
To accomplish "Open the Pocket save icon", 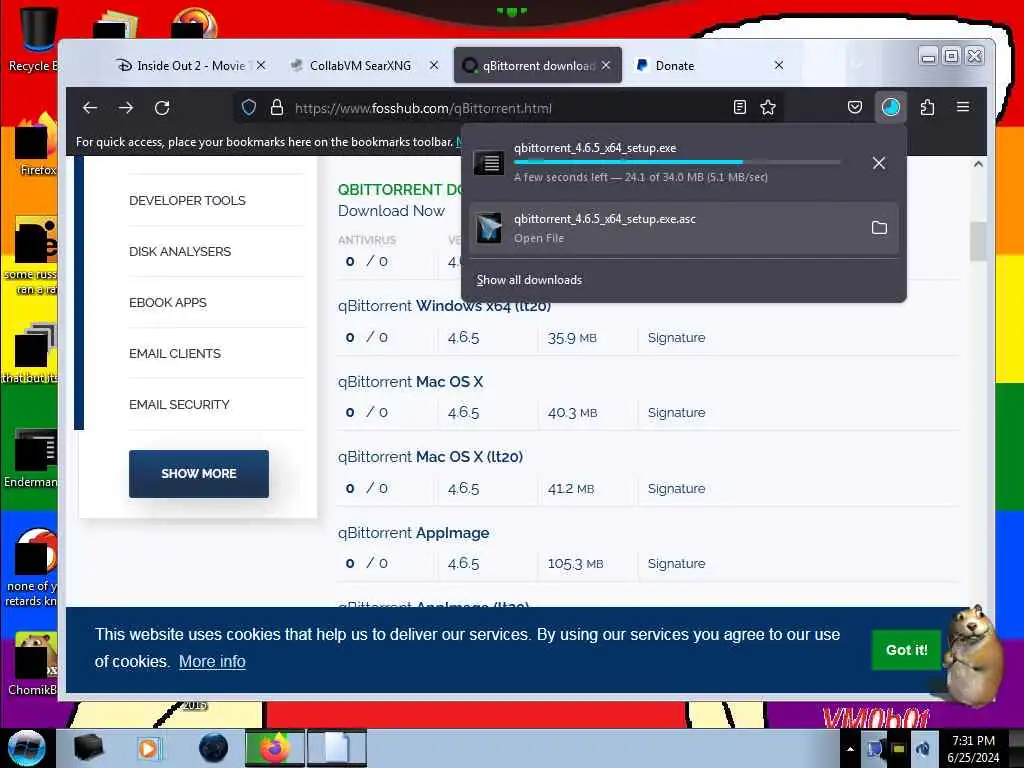I will coord(854,107).
